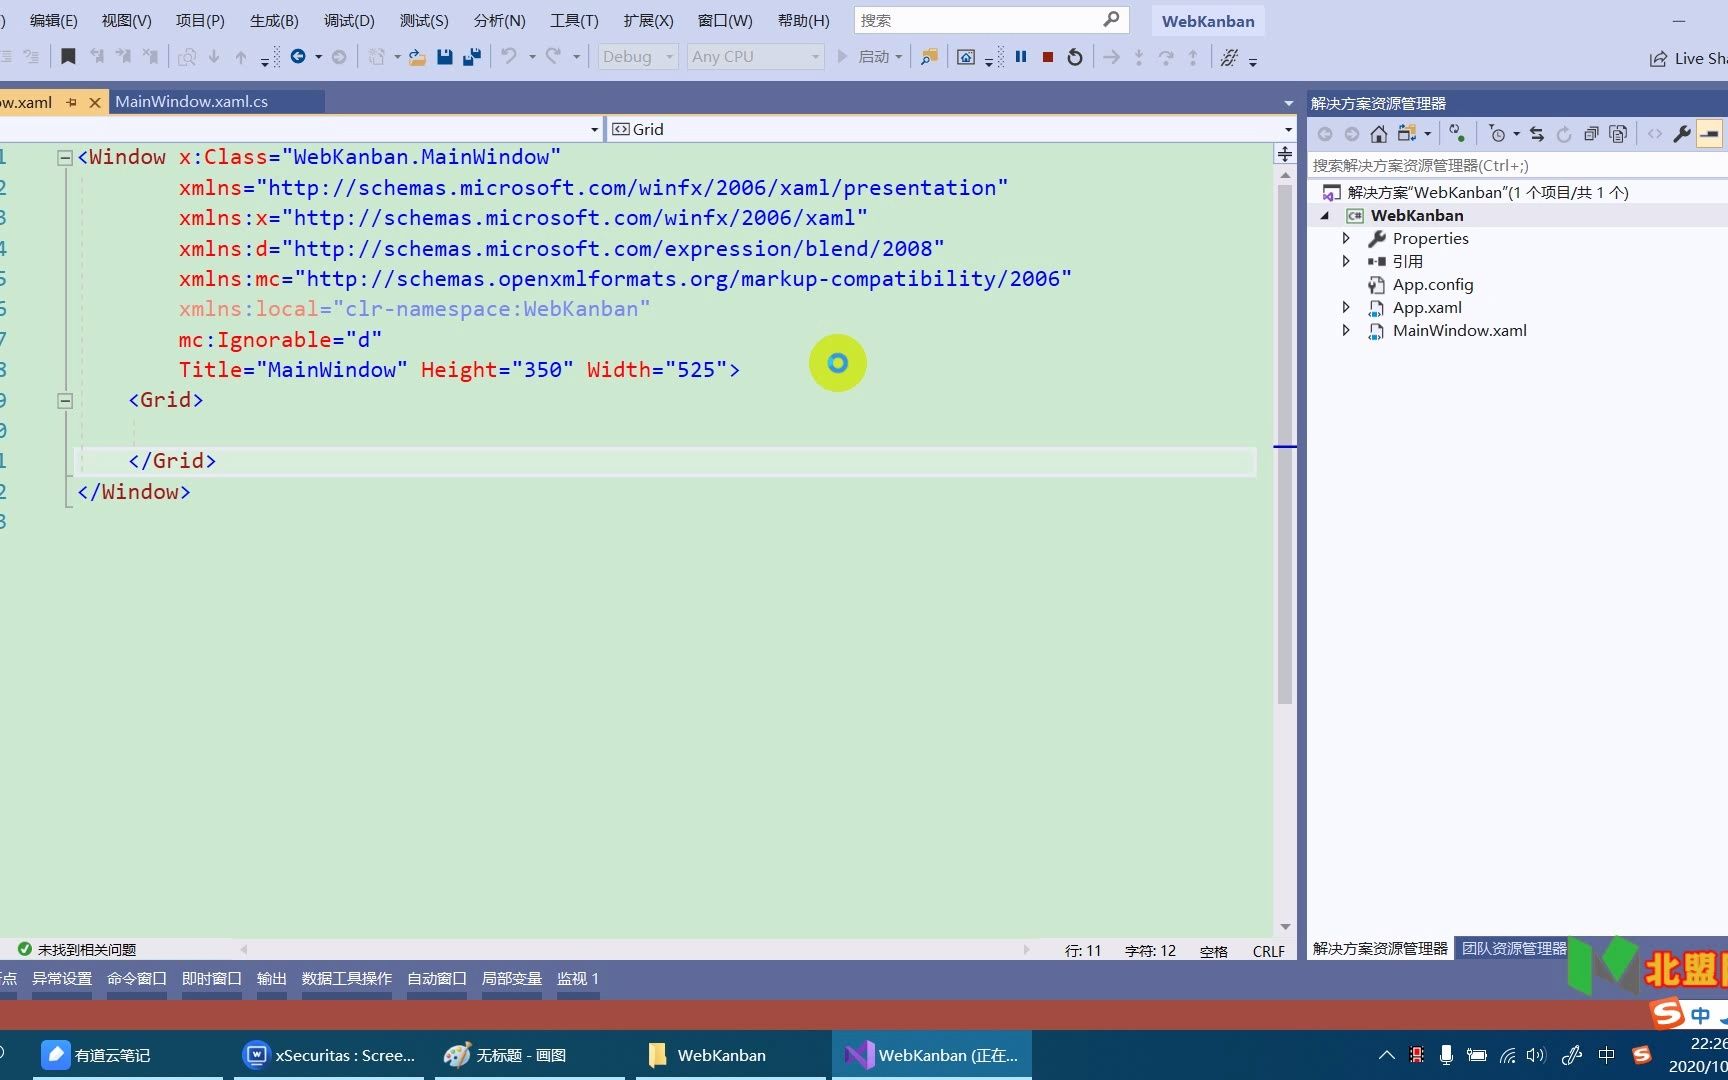Click the Show All Files icon
Viewport: 1728px width, 1080px height.
(1618, 134)
